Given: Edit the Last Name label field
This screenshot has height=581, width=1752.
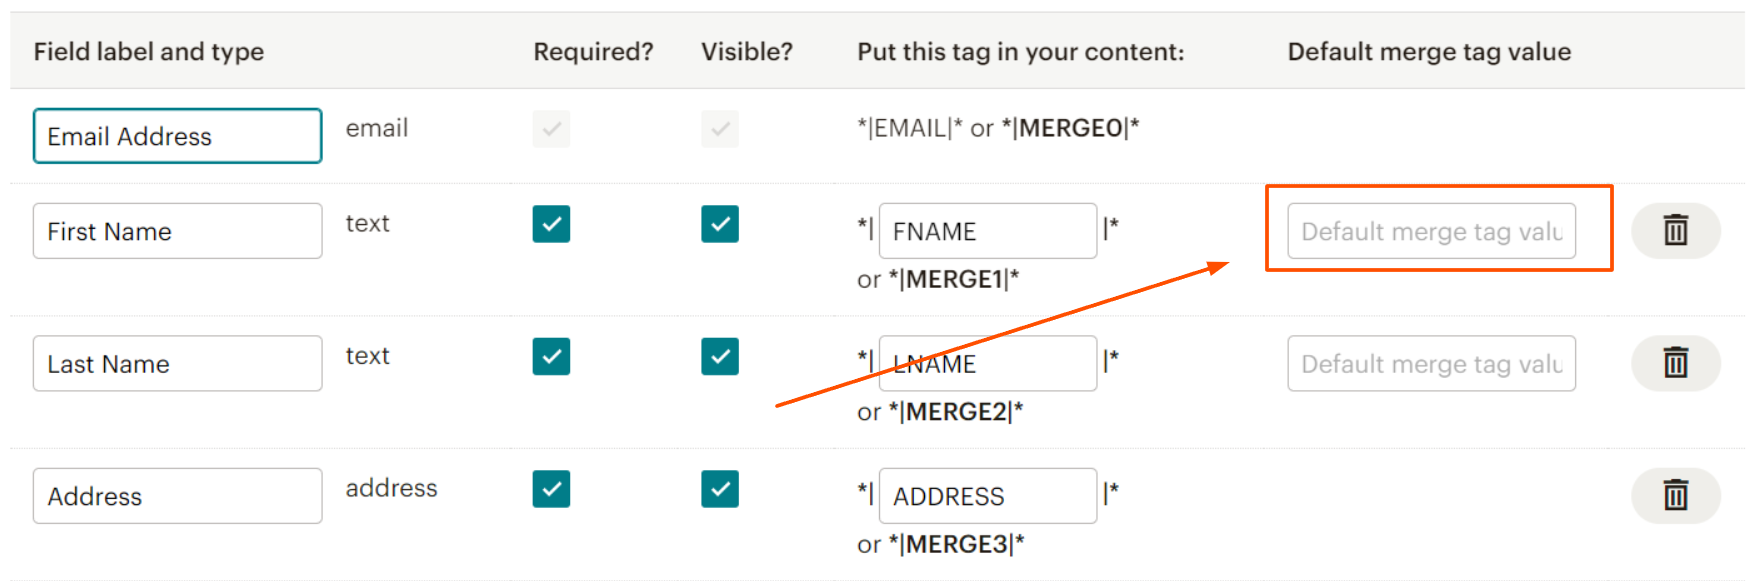Looking at the screenshot, I should (178, 363).
